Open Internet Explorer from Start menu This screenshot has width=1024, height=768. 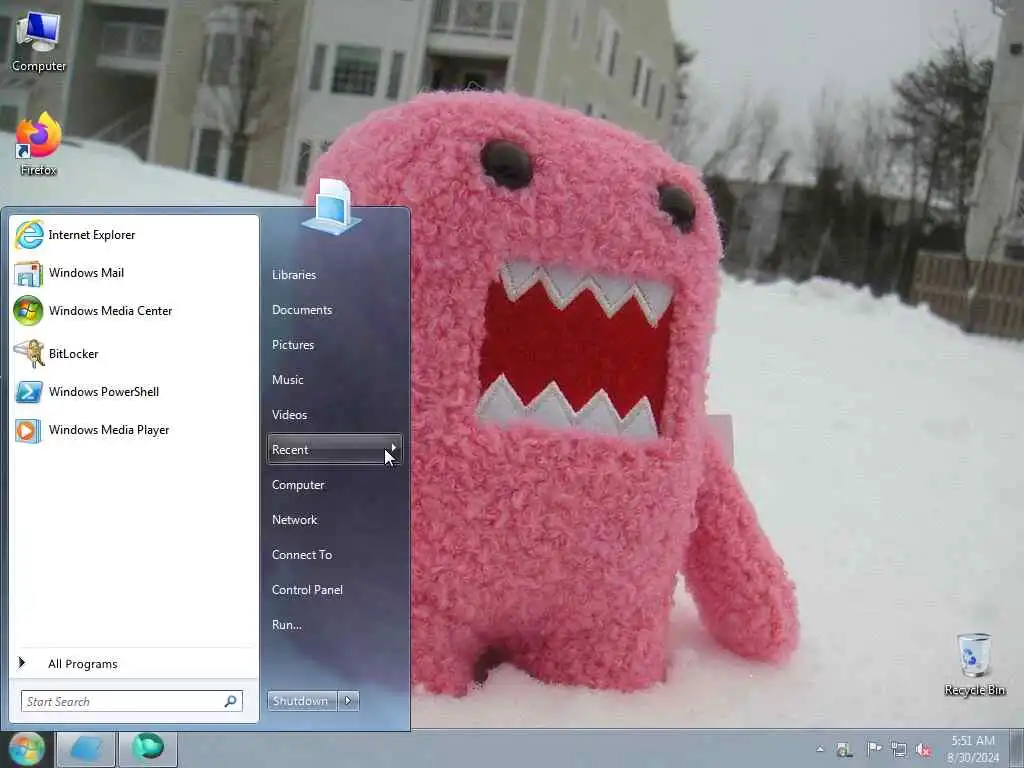point(134,235)
